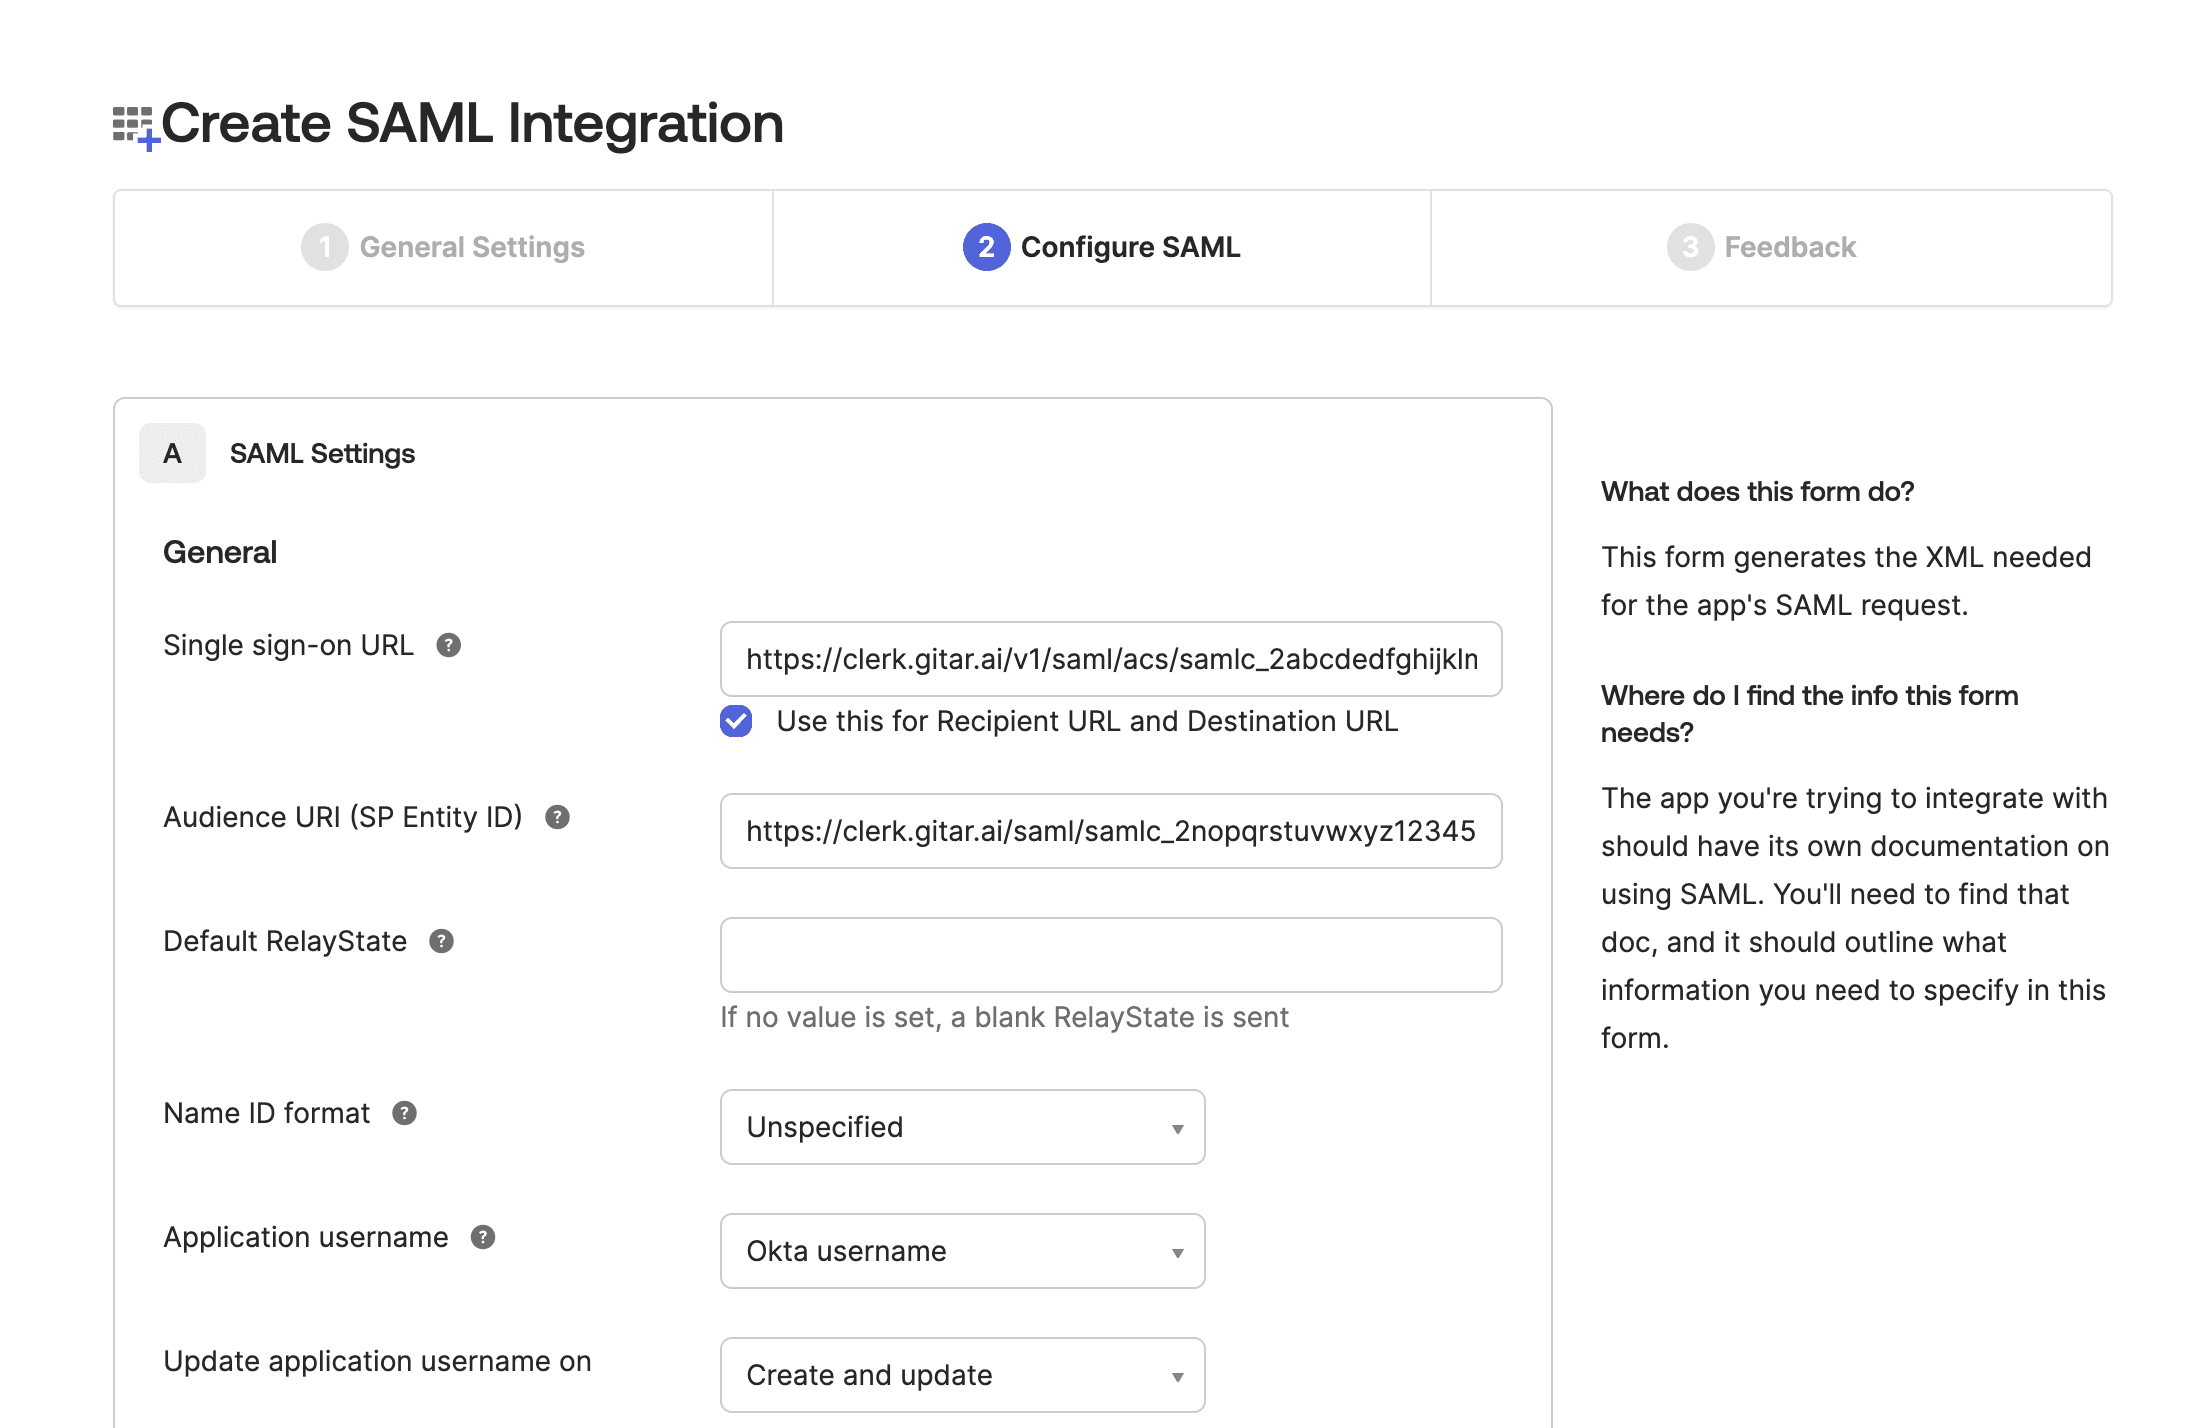Image resolution: width=2208 pixels, height=1428 pixels.
Task: Click the step 1 circle badge
Action: point(324,247)
